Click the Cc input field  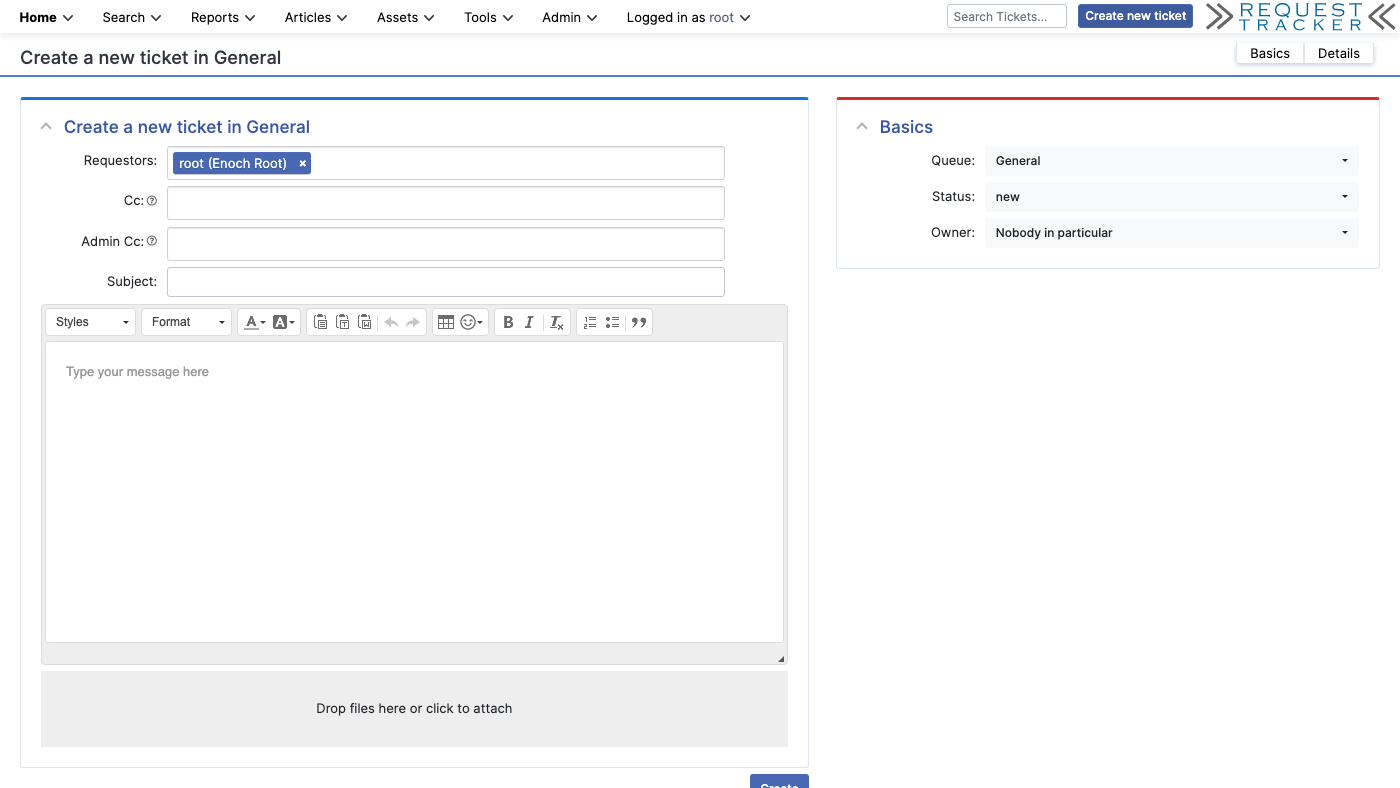(446, 203)
